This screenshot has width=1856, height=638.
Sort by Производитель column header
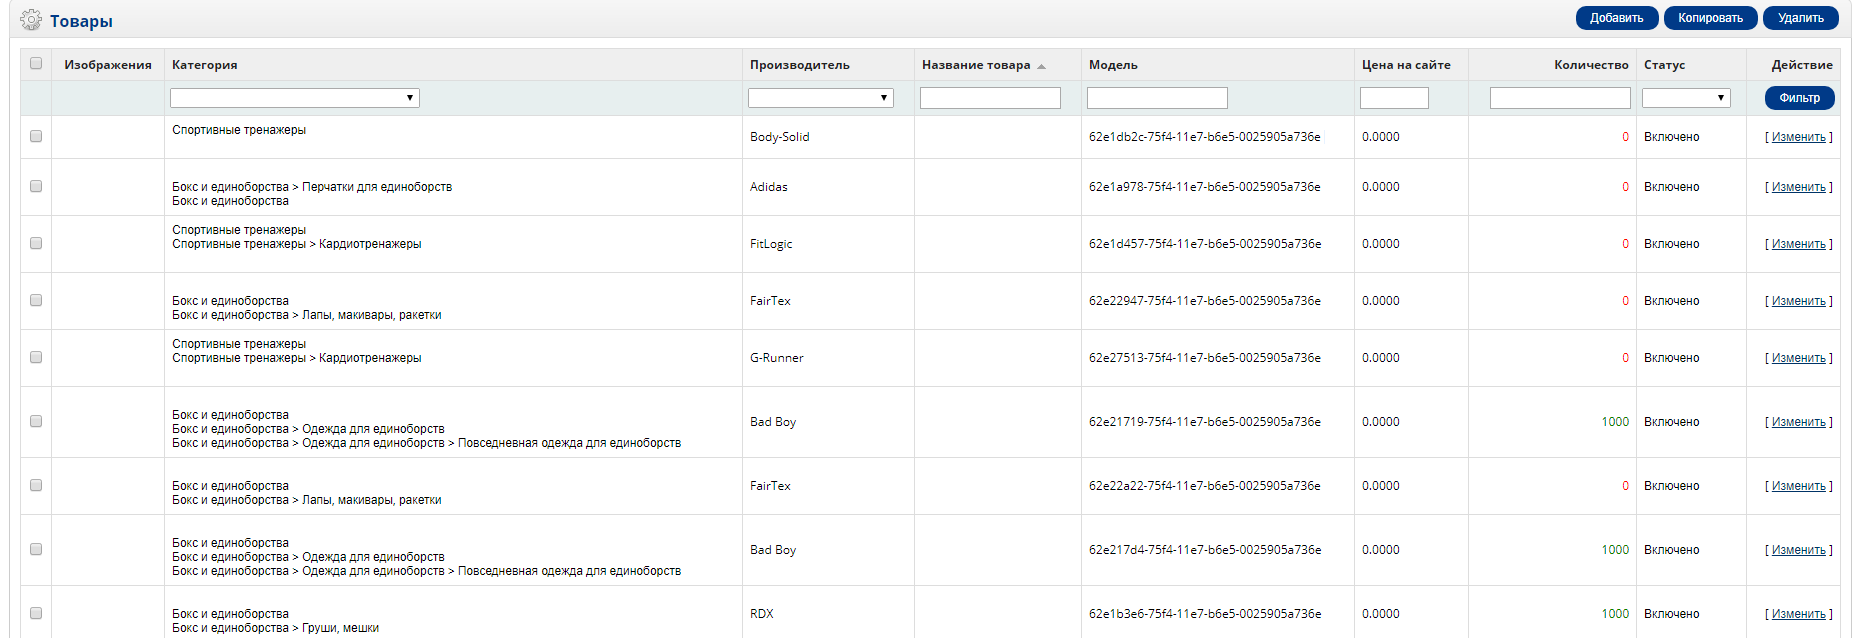tap(800, 65)
